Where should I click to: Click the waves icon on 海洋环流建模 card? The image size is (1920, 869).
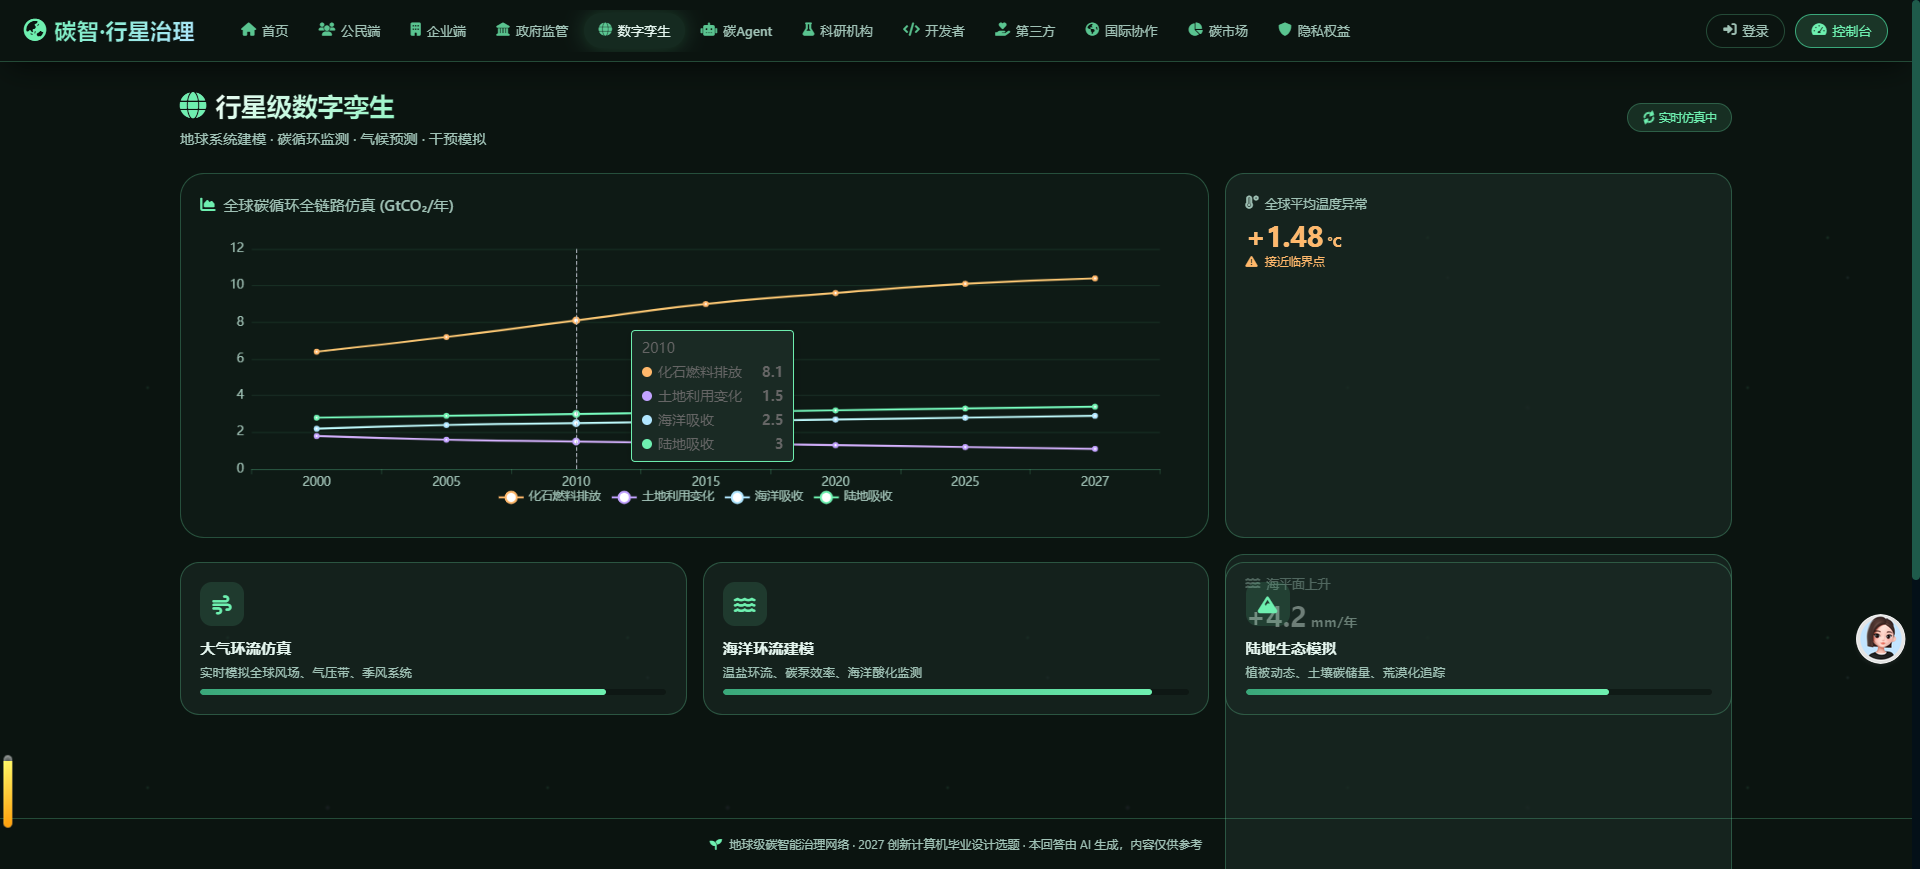(745, 604)
